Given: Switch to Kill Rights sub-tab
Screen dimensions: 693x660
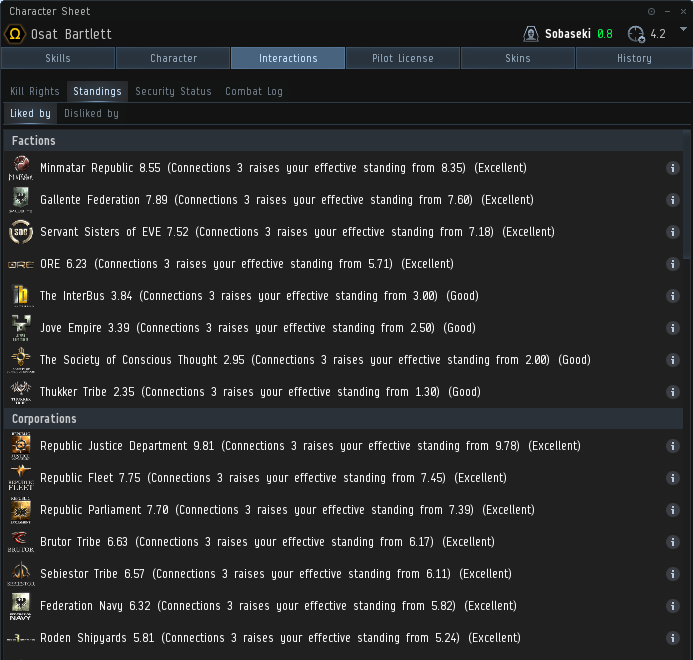Looking at the screenshot, I should (34, 92).
